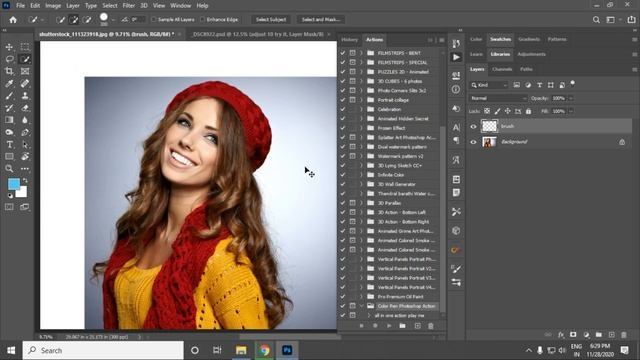Viewport: 640px width, 360px height.
Task: Select the Eraser tool
Action: pyautogui.click(x=25, y=108)
